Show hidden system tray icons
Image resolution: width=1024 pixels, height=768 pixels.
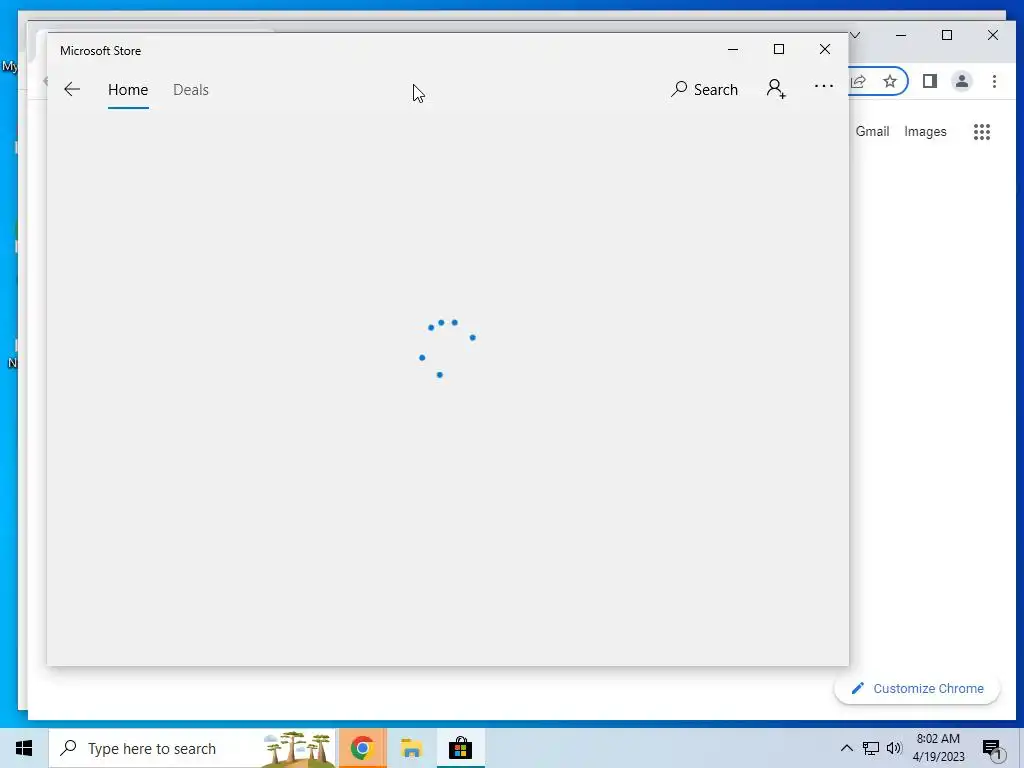pos(846,748)
